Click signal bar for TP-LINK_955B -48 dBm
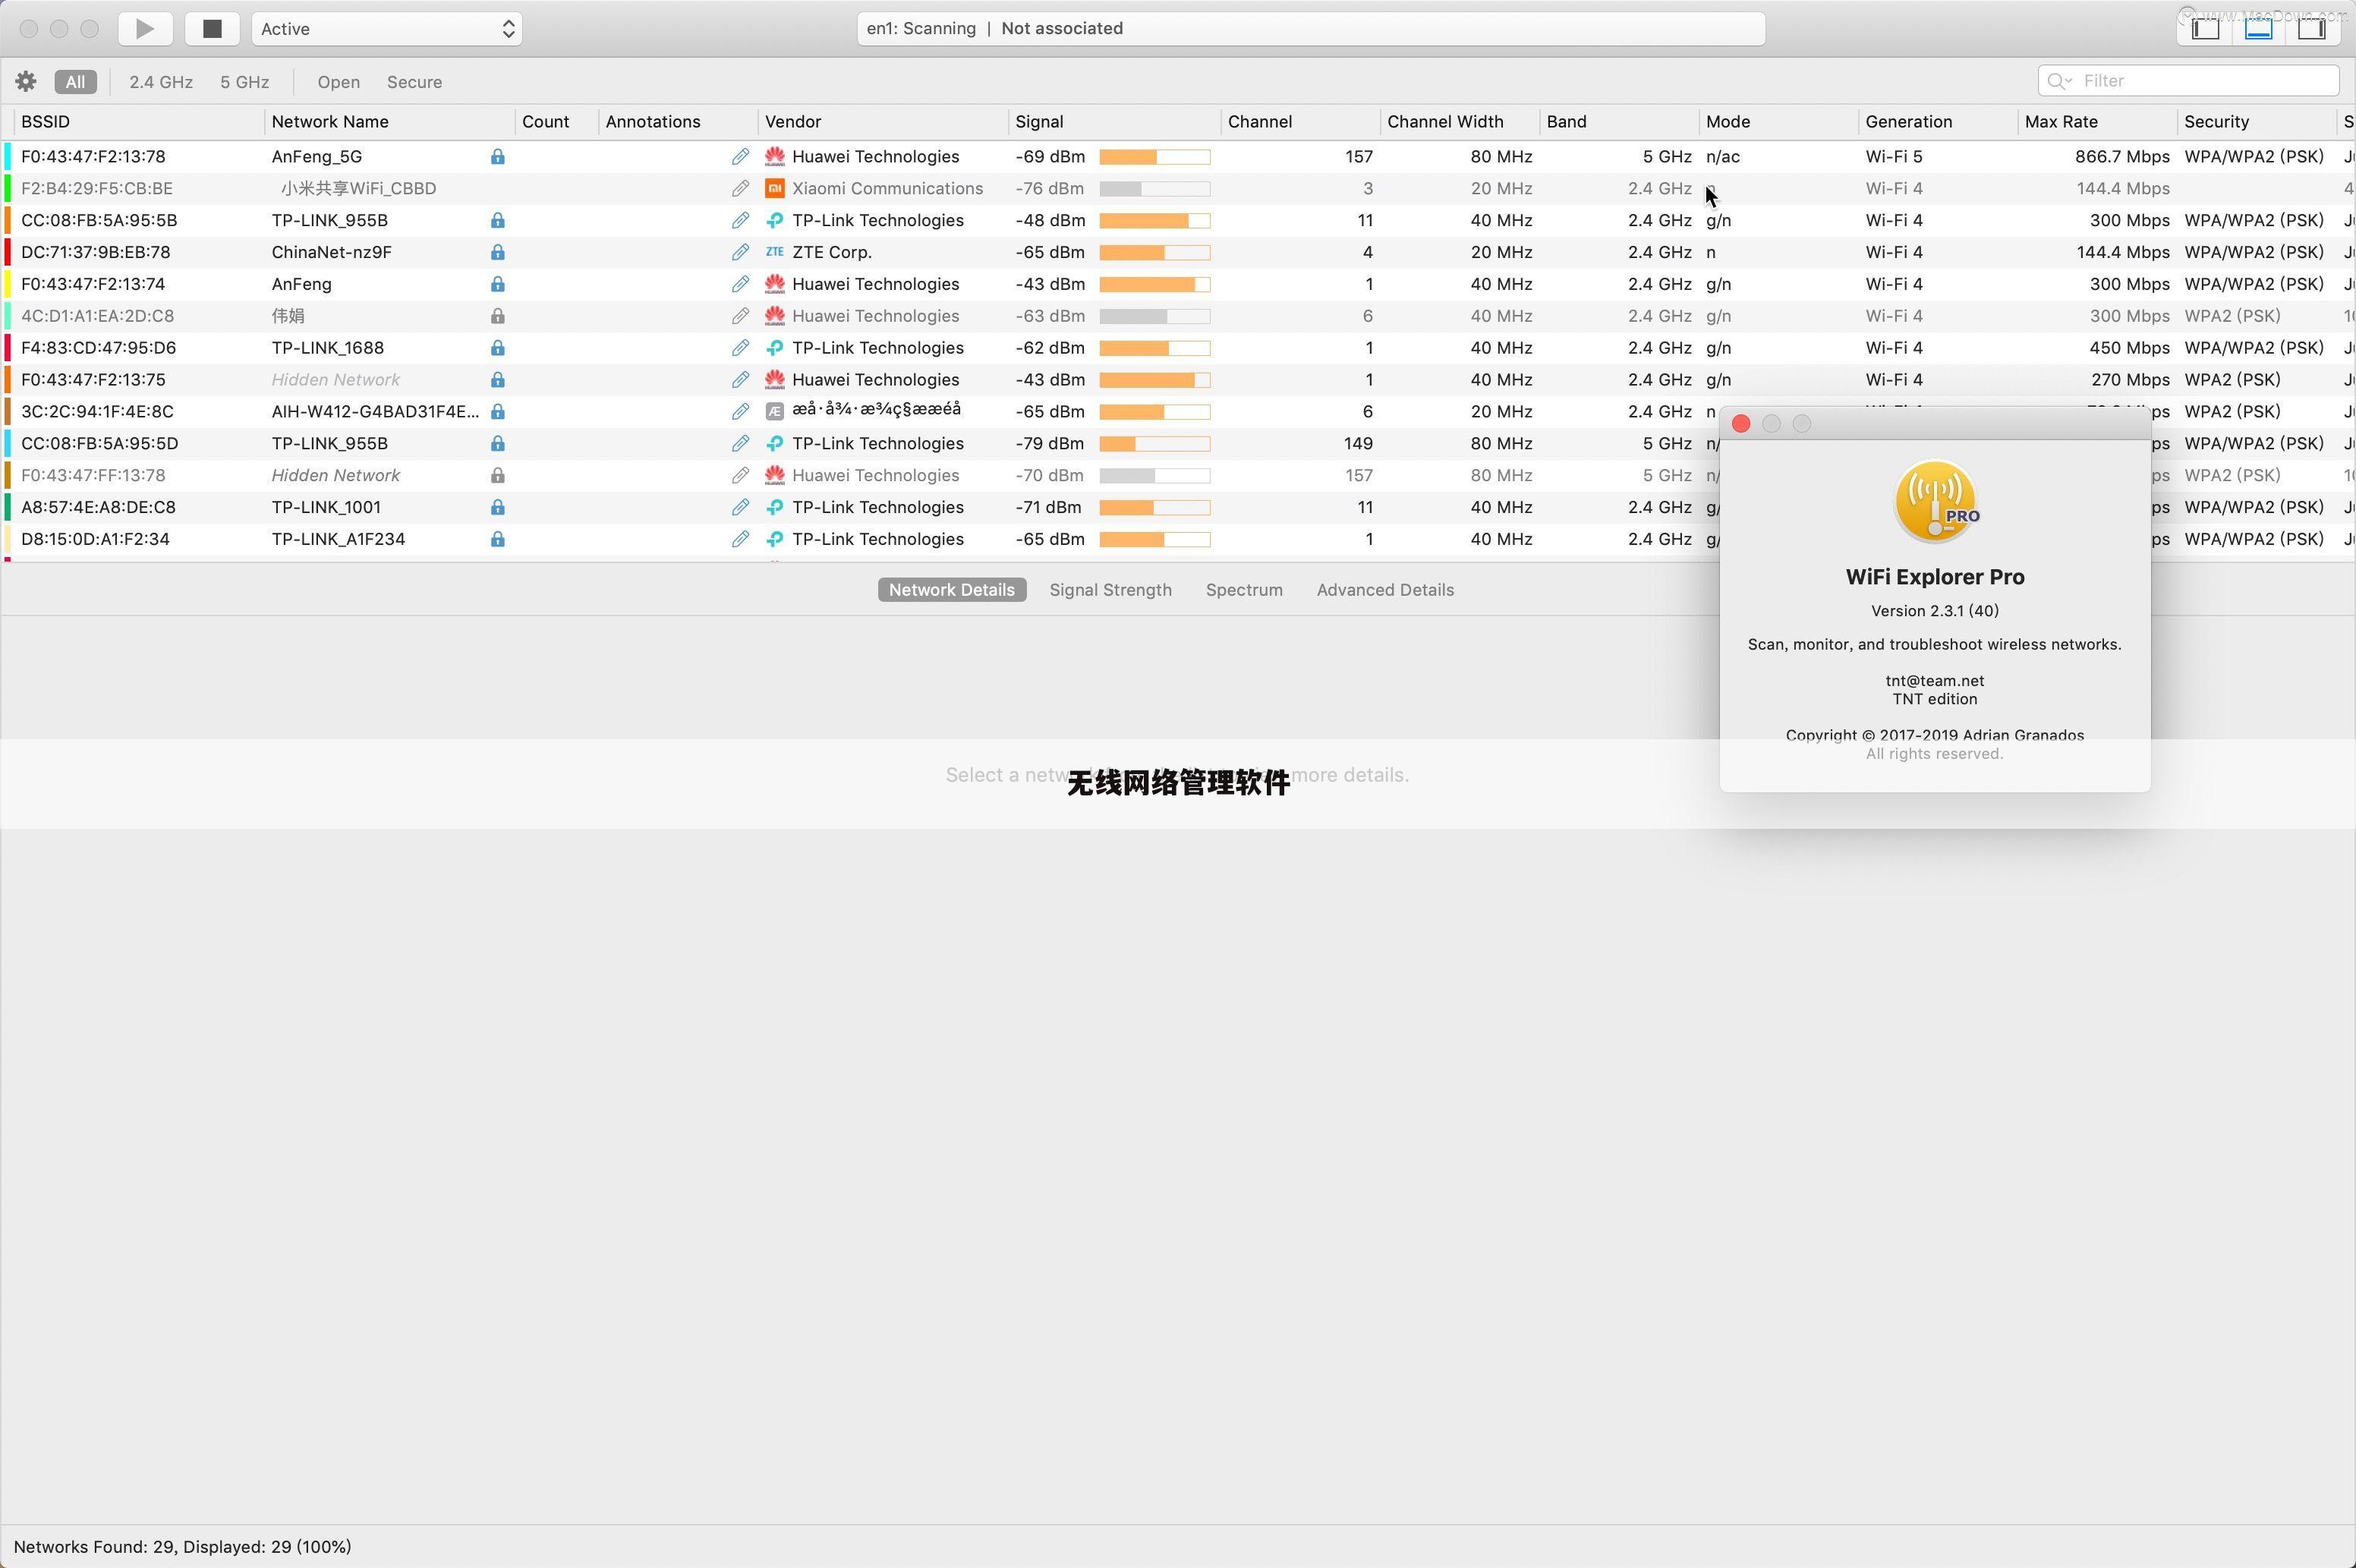Image resolution: width=2356 pixels, height=1568 pixels. pos(1154,220)
